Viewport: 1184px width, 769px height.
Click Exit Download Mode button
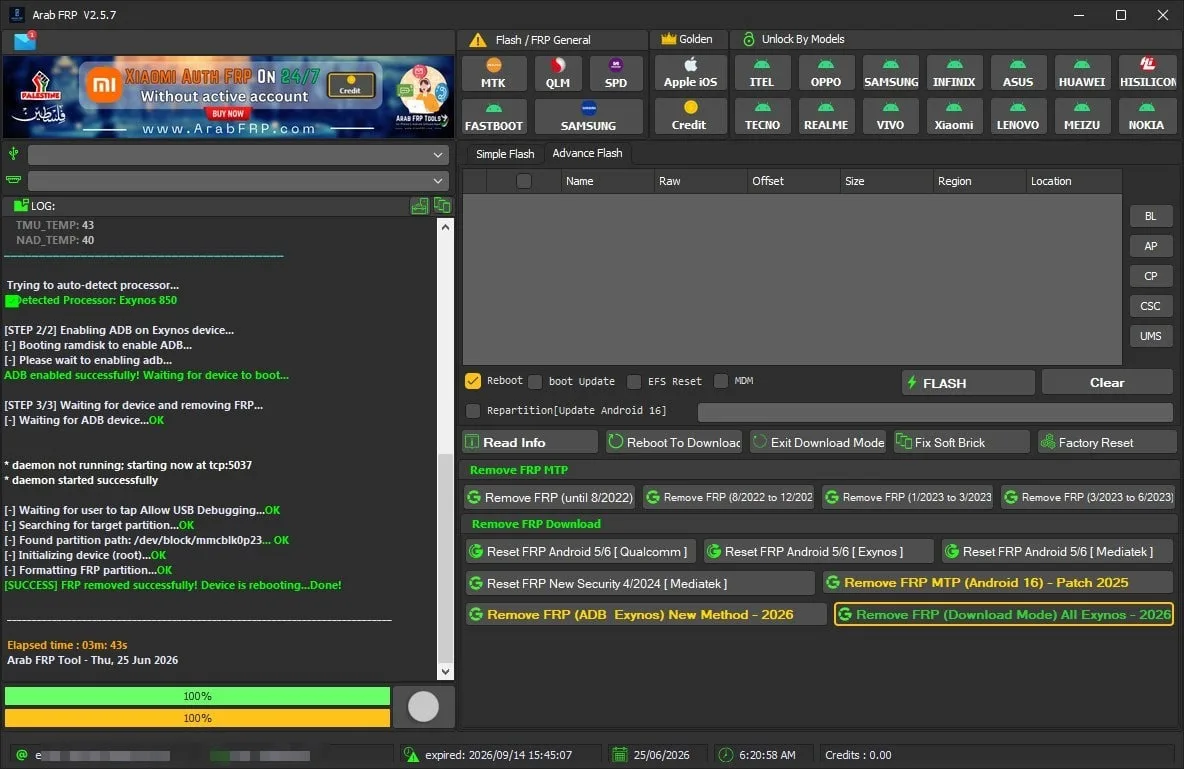click(x=818, y=442)
